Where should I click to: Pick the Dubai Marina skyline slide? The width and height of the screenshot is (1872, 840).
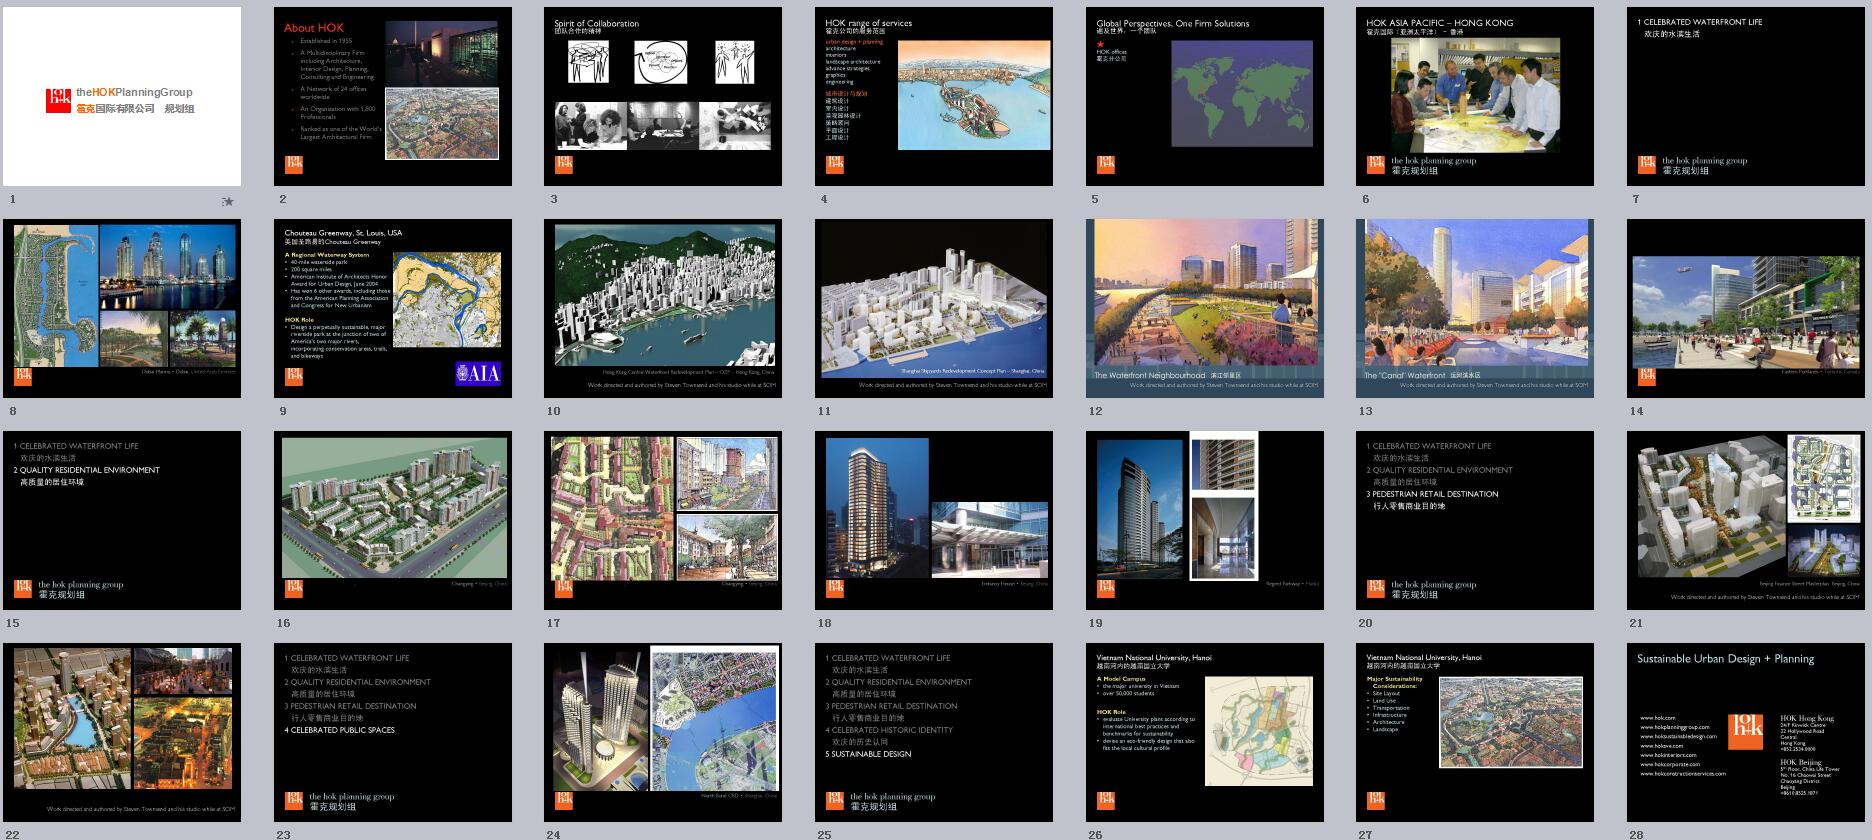pyautogui.click(x=122, y=309)
